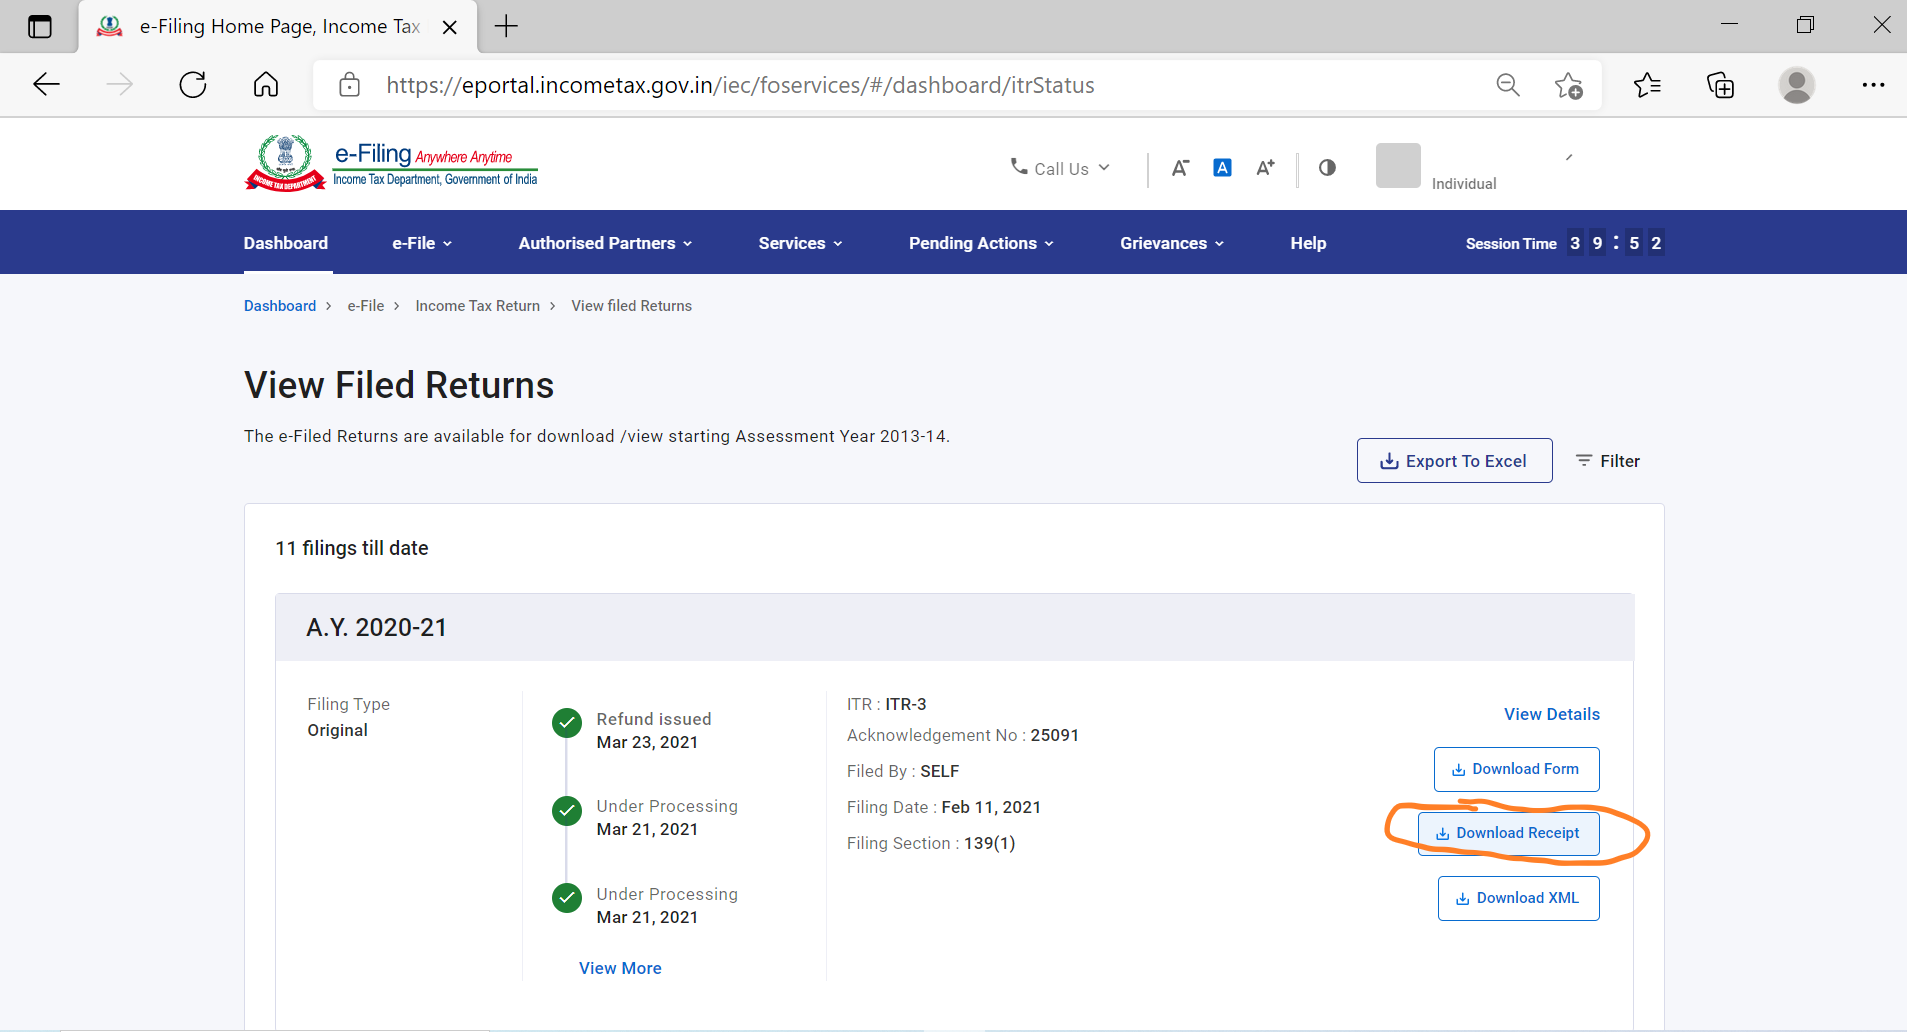Open View Details for A.Y. 2020-21
The height and width of the screenshot is (1032, 1907).
pos(1552,714)
